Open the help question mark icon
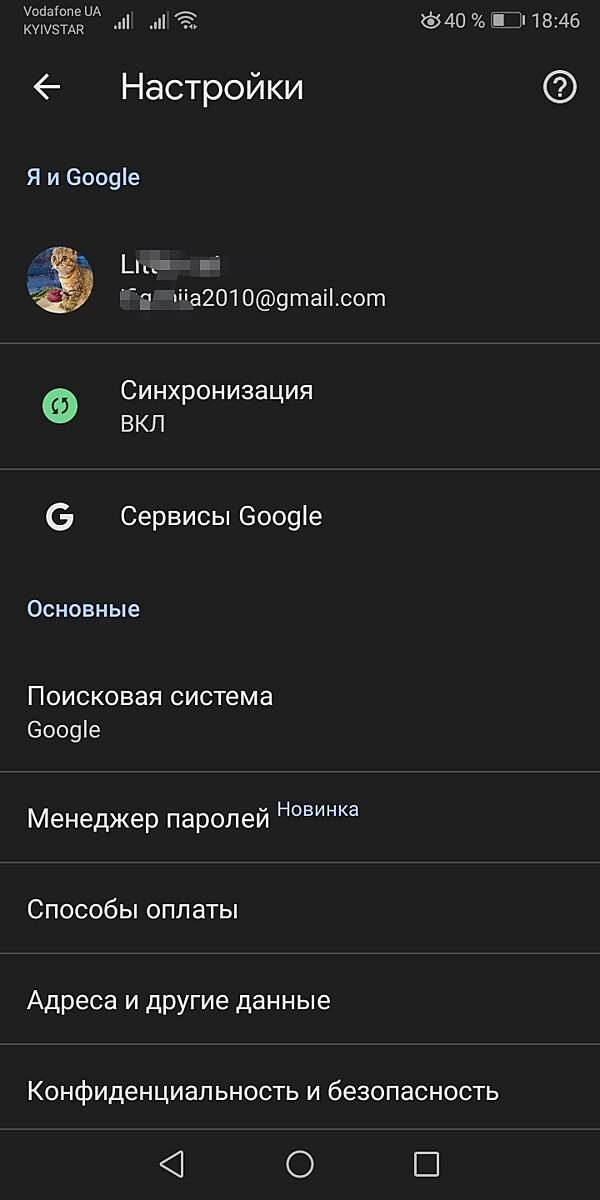The image size is (600, 1200). point(559,87)
